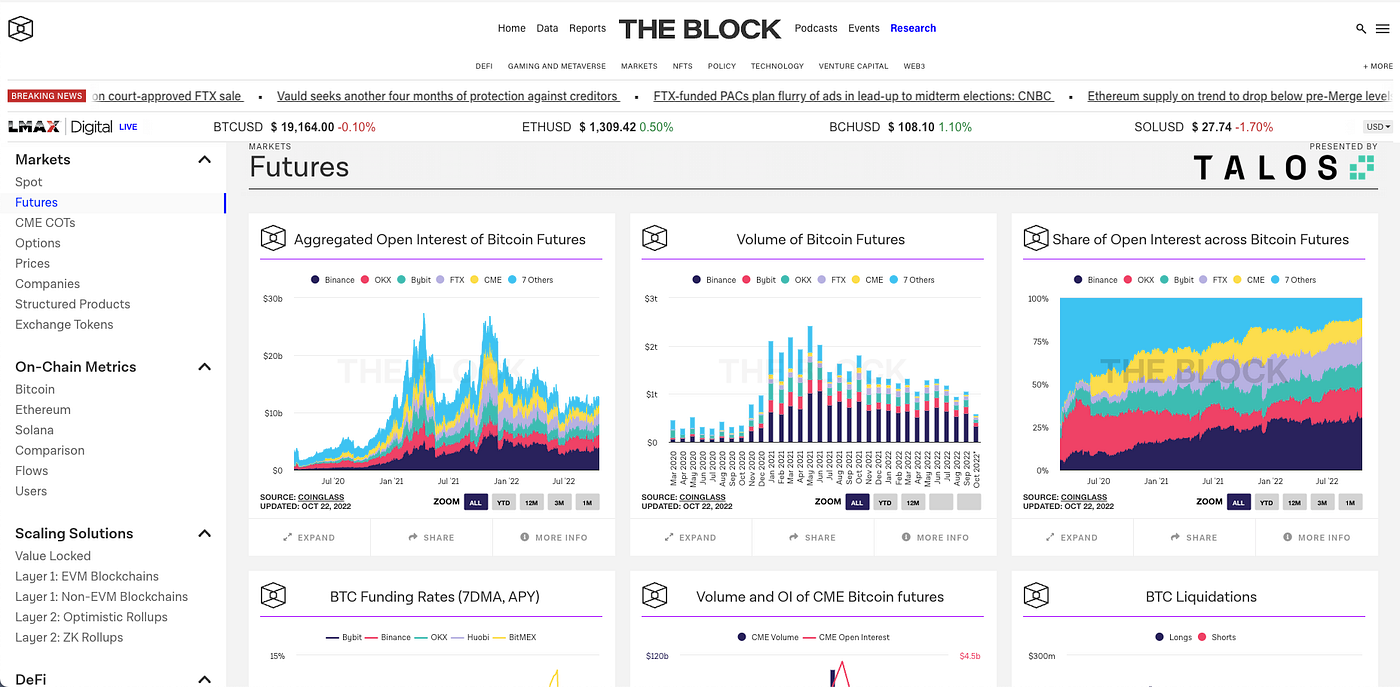Open the hamburger menu icon

(1382, 29)
